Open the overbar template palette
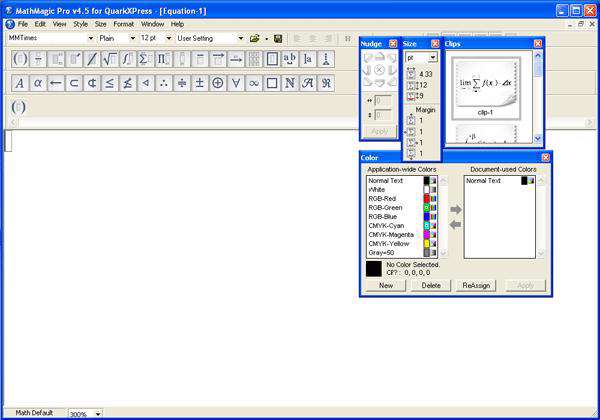The width and height of the screenshot is (600, 420). (200, 59)
